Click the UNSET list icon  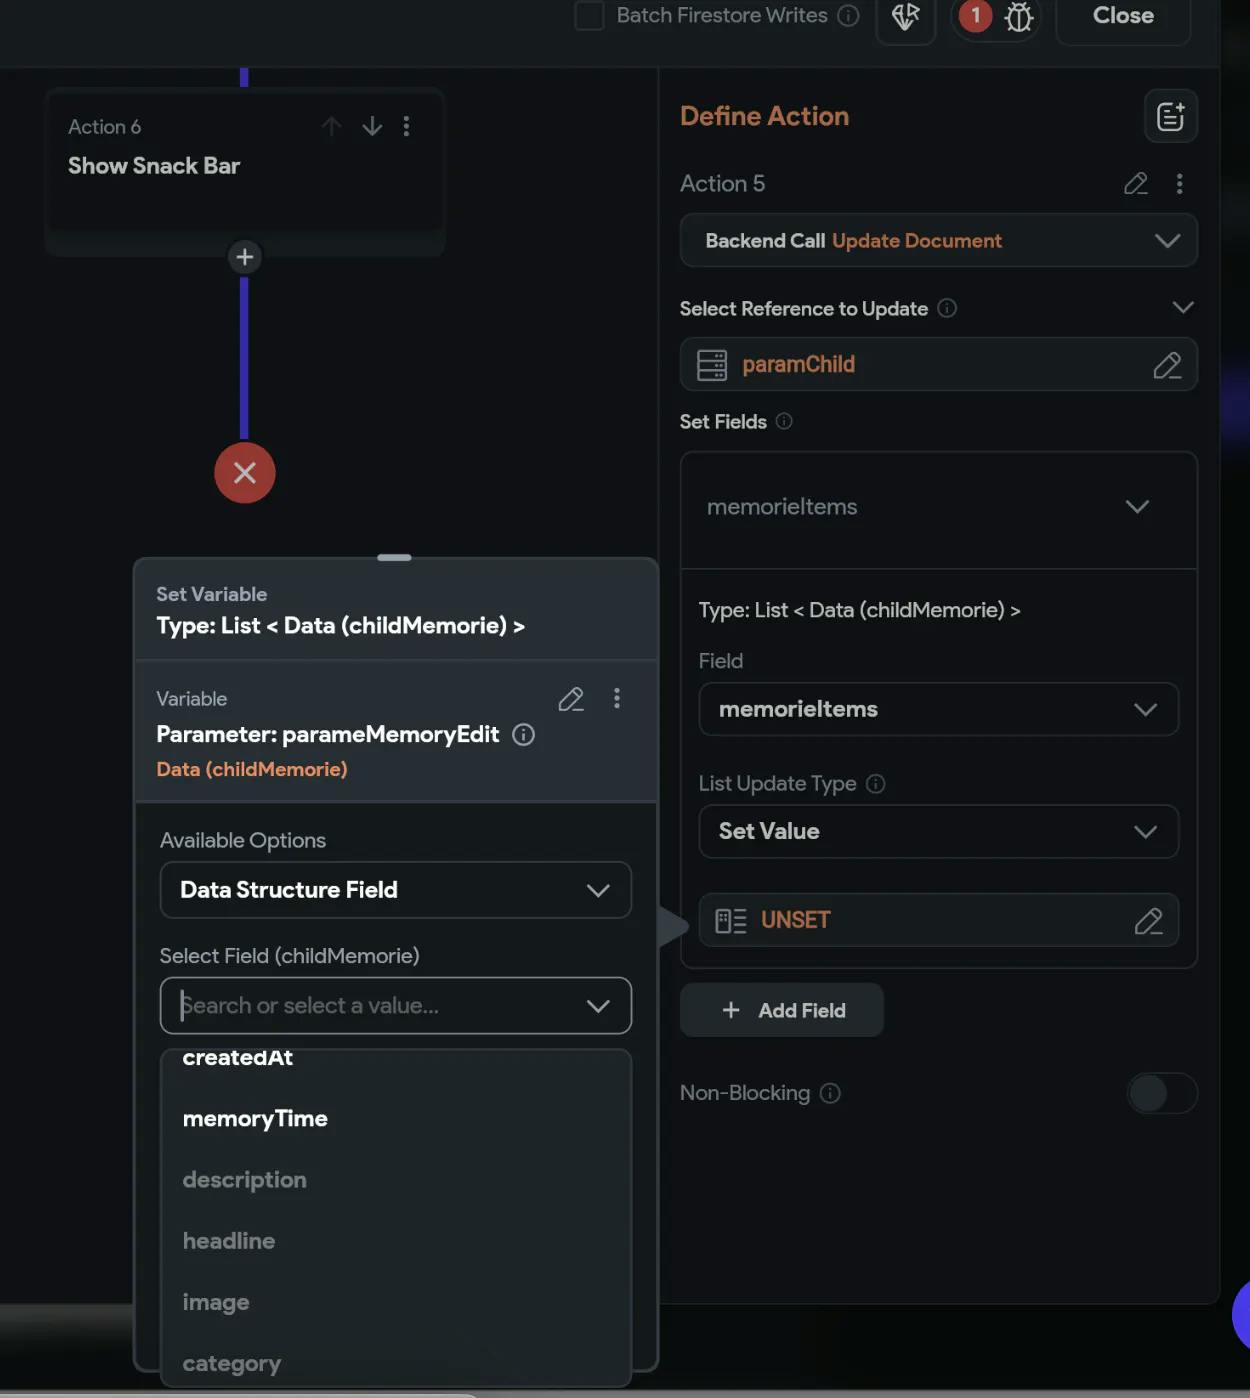click(x=731, y=921)
